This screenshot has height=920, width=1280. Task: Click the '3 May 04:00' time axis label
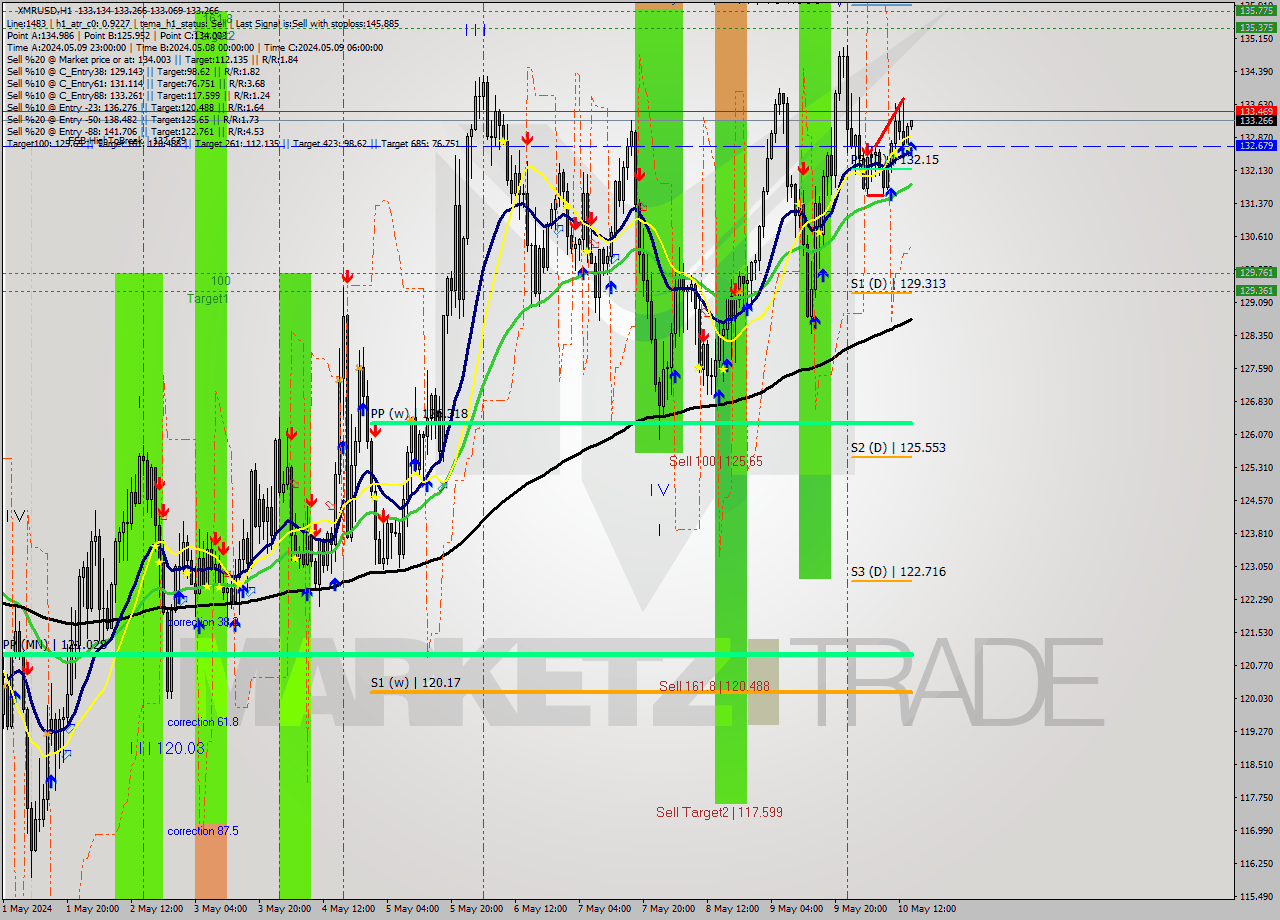(220, 909)
